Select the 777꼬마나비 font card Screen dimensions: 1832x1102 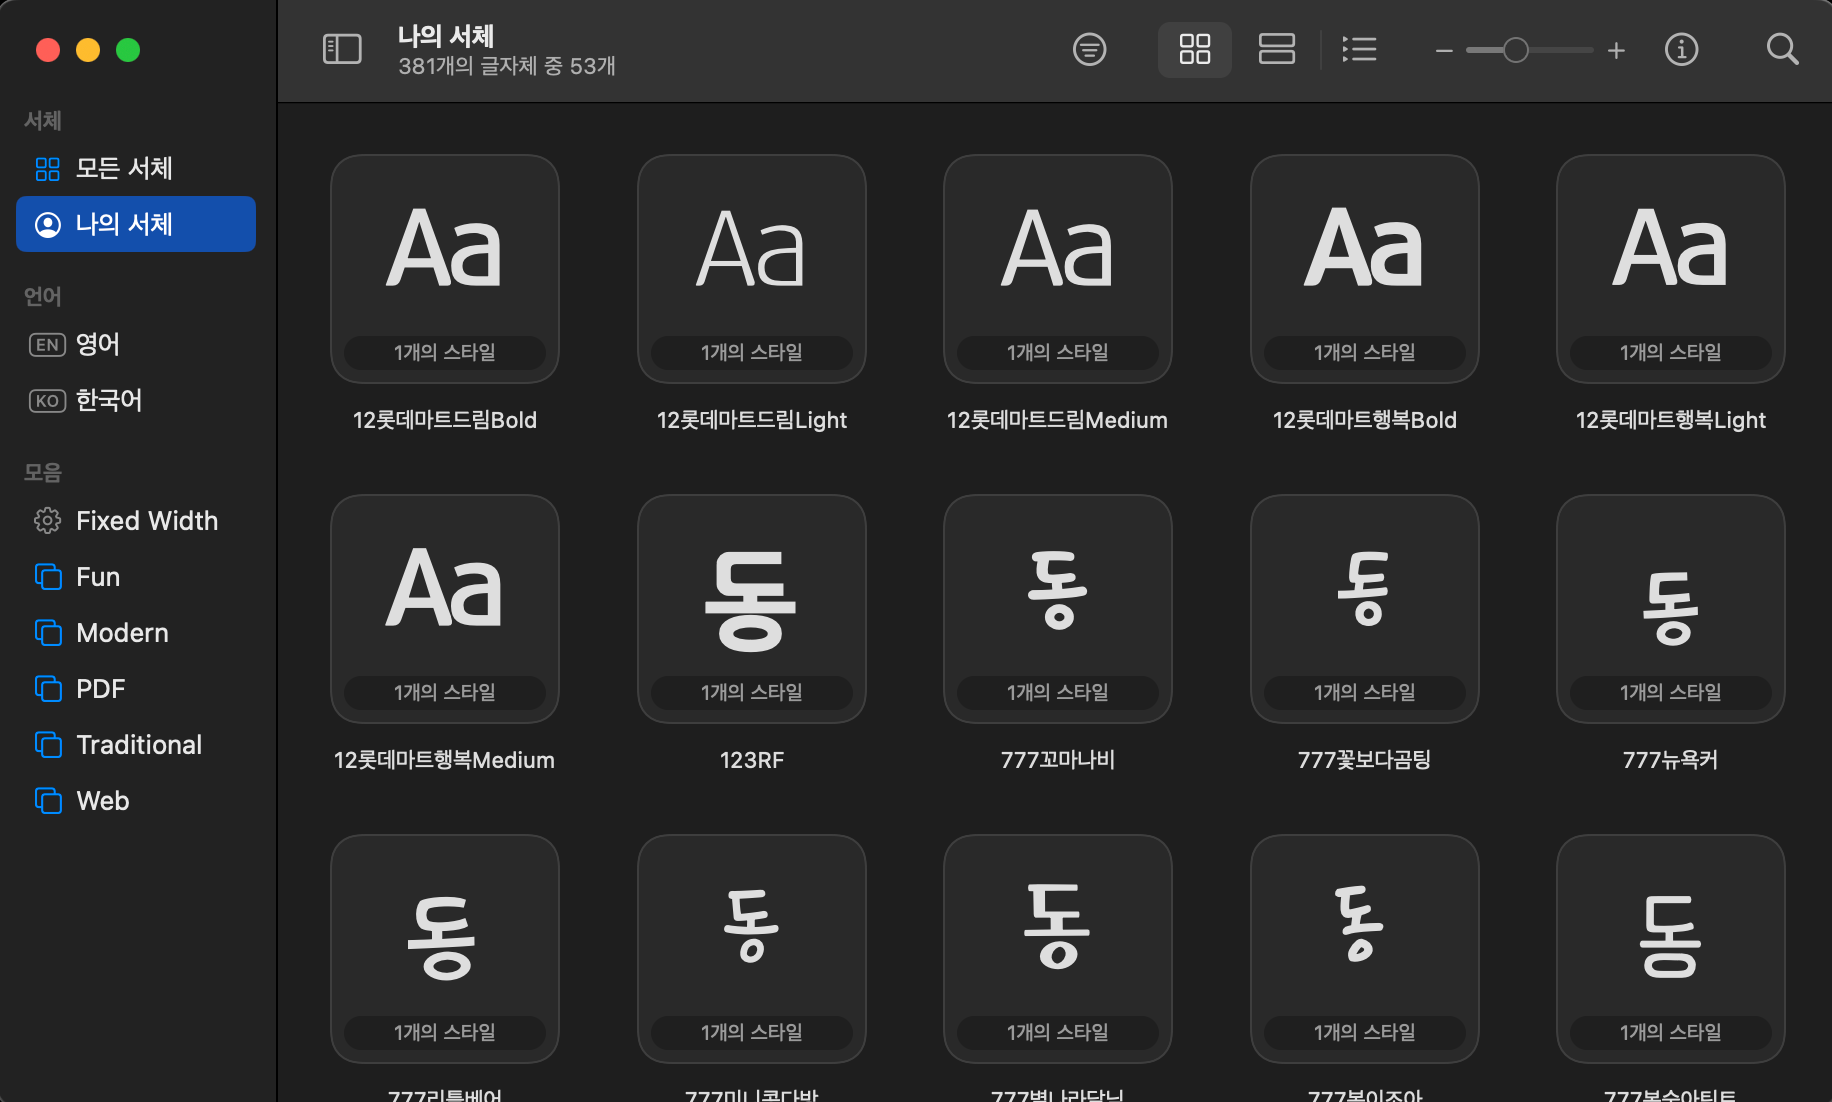click(x=1058, y=608)
